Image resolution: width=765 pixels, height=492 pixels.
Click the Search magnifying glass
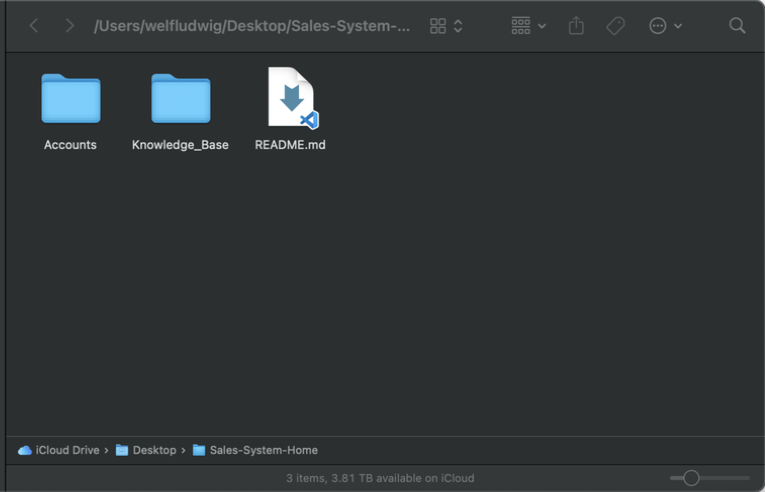coord(737,26)
